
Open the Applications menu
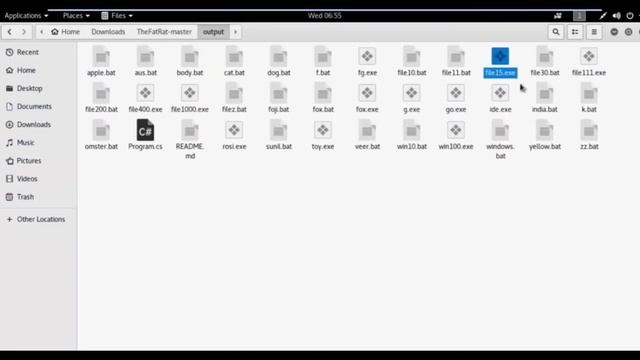(26, 16)
